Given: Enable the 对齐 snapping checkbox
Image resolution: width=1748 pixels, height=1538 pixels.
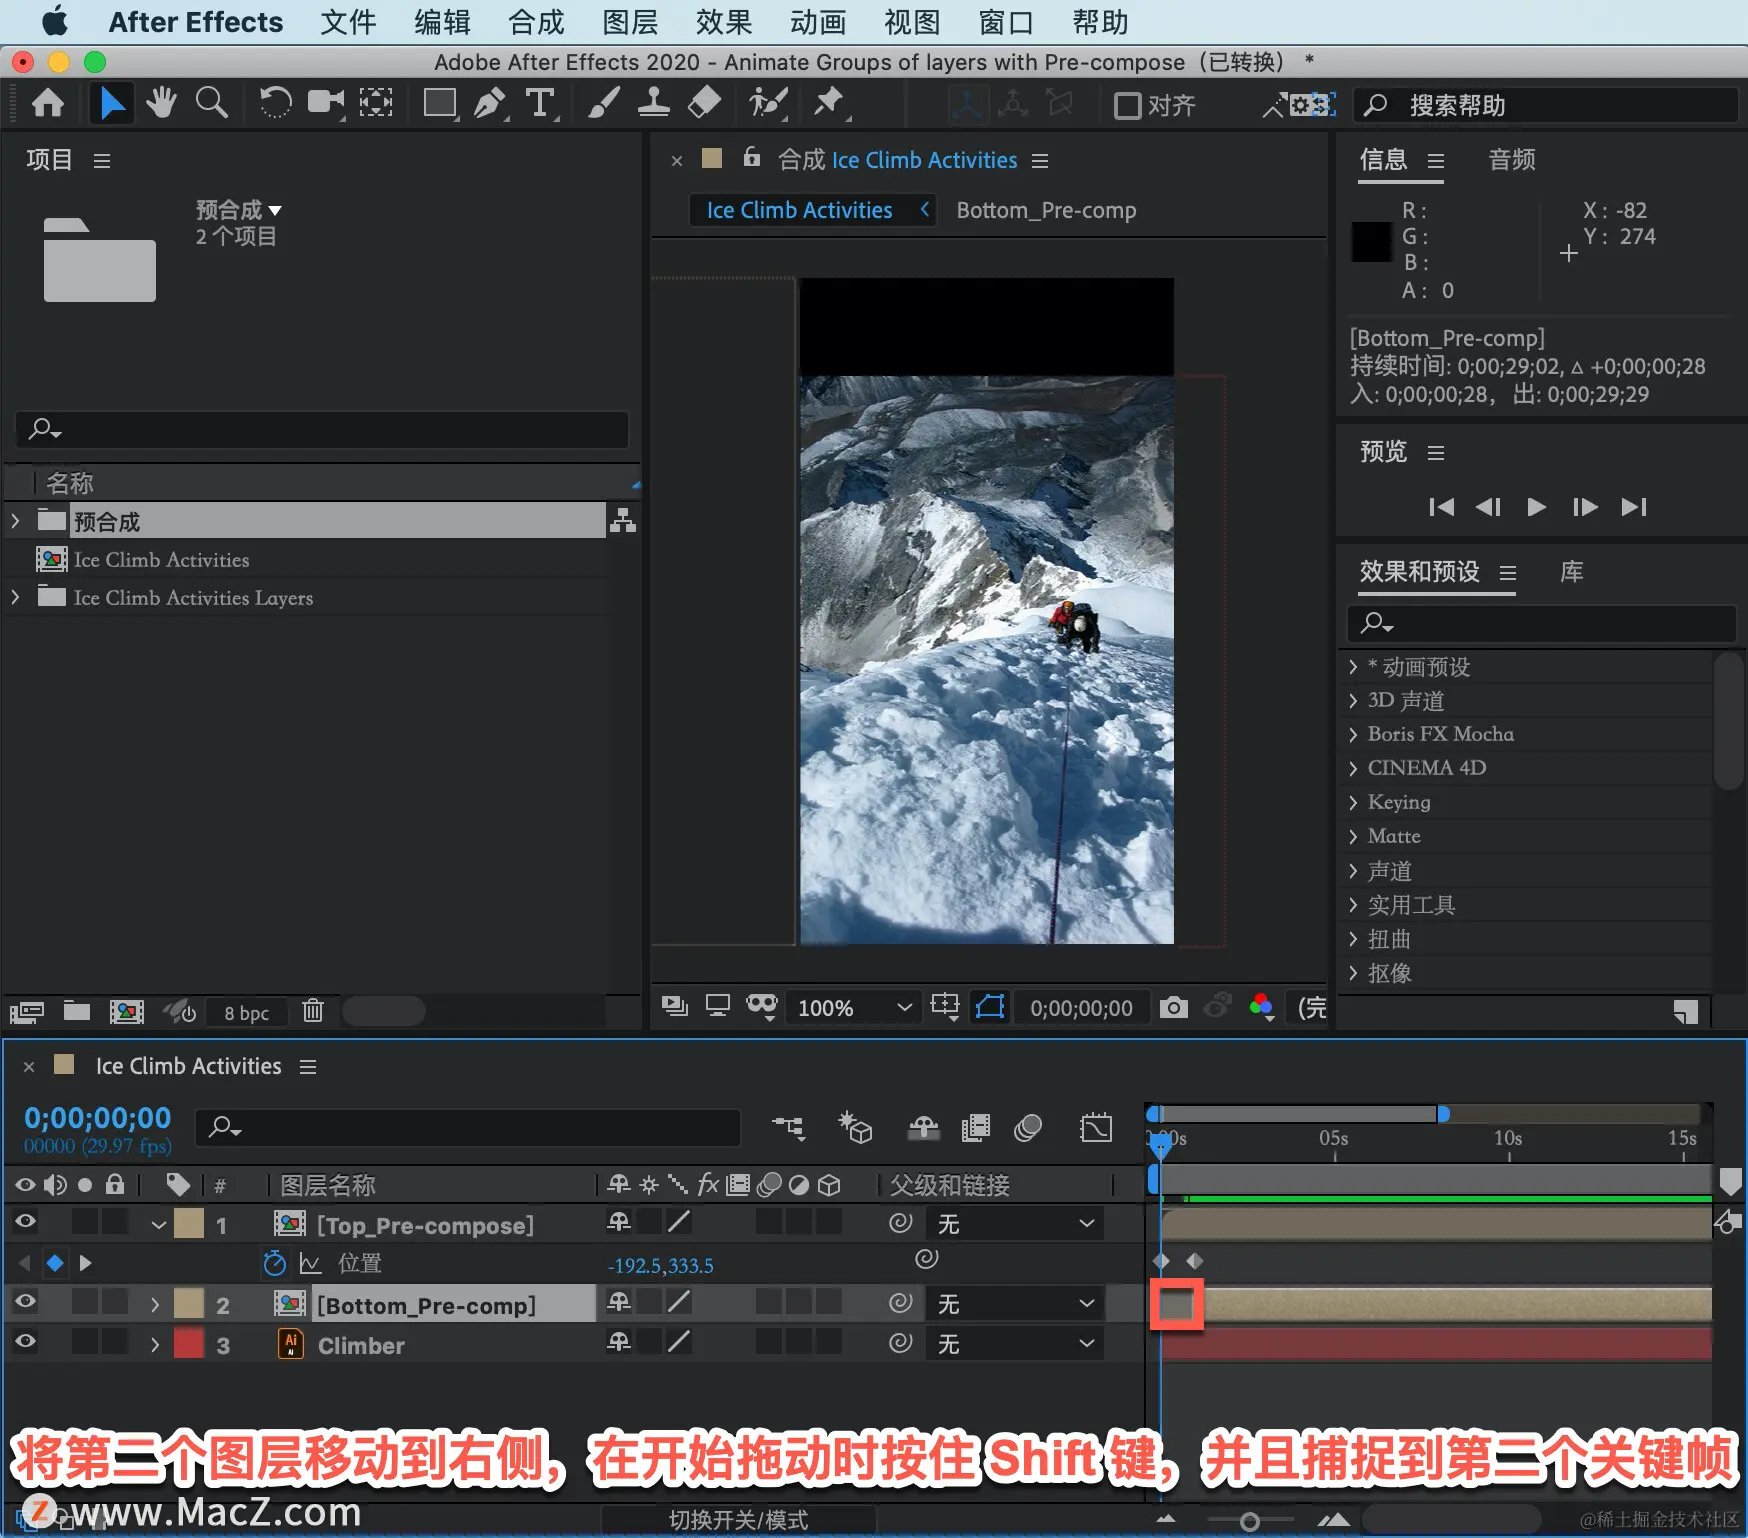Looking at the screenshot, I should 1127,105.
